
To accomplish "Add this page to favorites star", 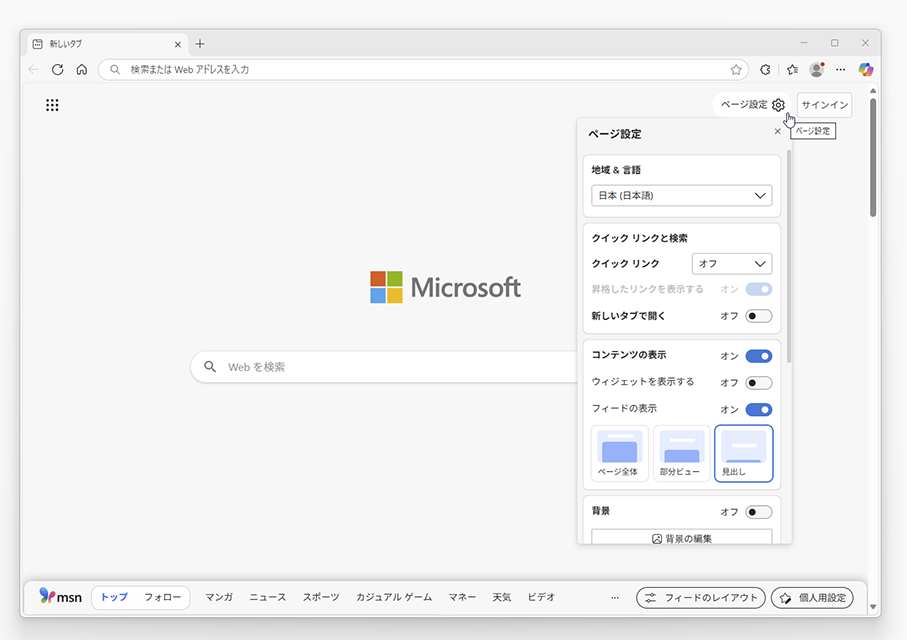I will pos(736,69).
